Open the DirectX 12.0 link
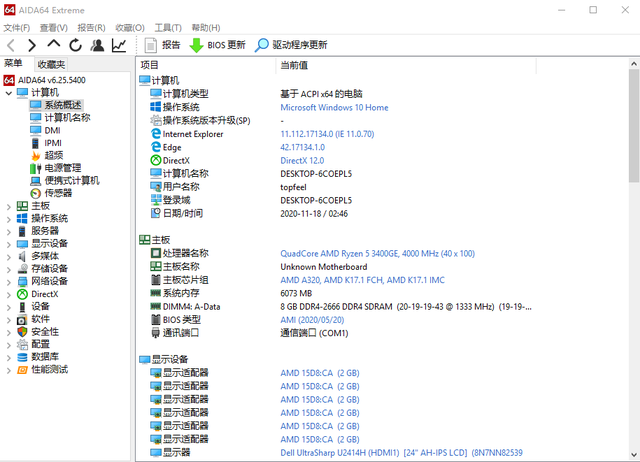 click(302, 160)
